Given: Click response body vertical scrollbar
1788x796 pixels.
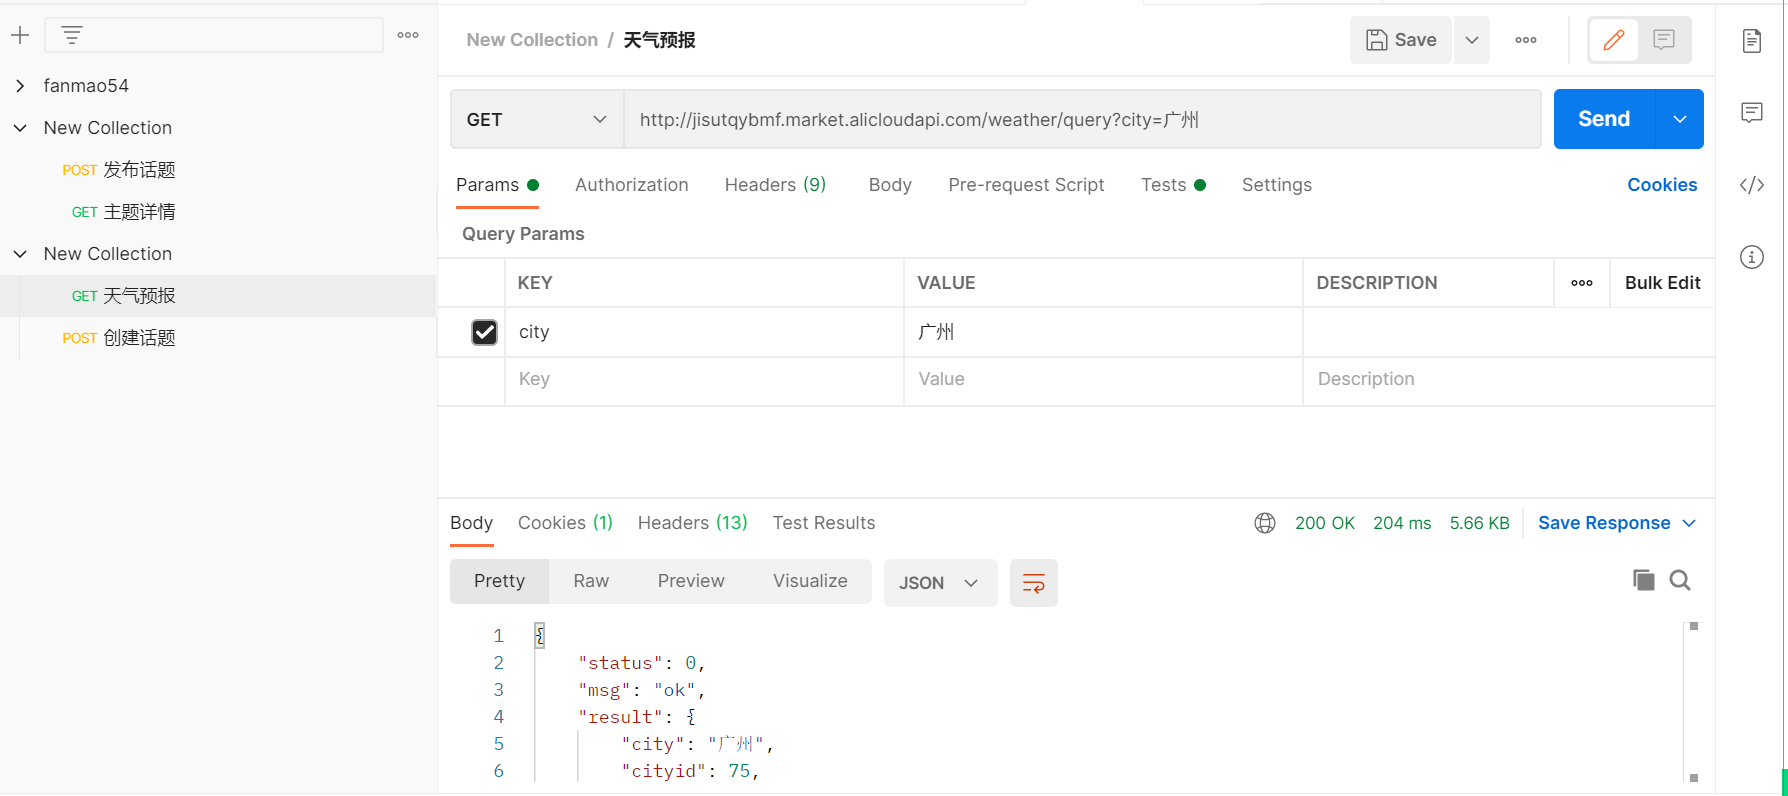Looking at the screenshot, I should click(1694, 702).
